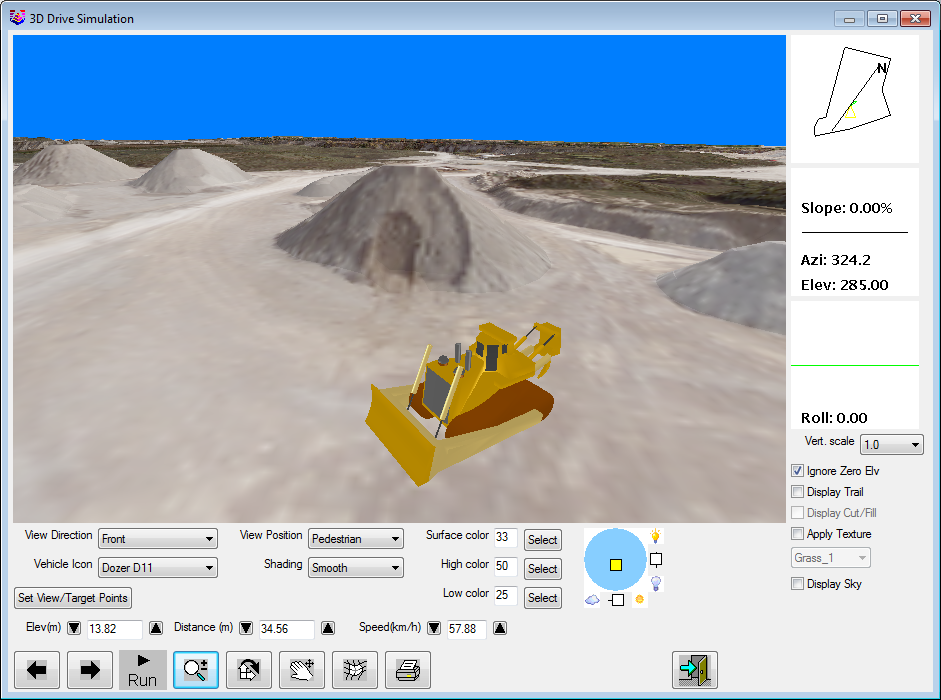Image resolution: width=941 pixels, height=700 pixels.
Task: Click the yellow square in sun position dial
Action: 616,565
